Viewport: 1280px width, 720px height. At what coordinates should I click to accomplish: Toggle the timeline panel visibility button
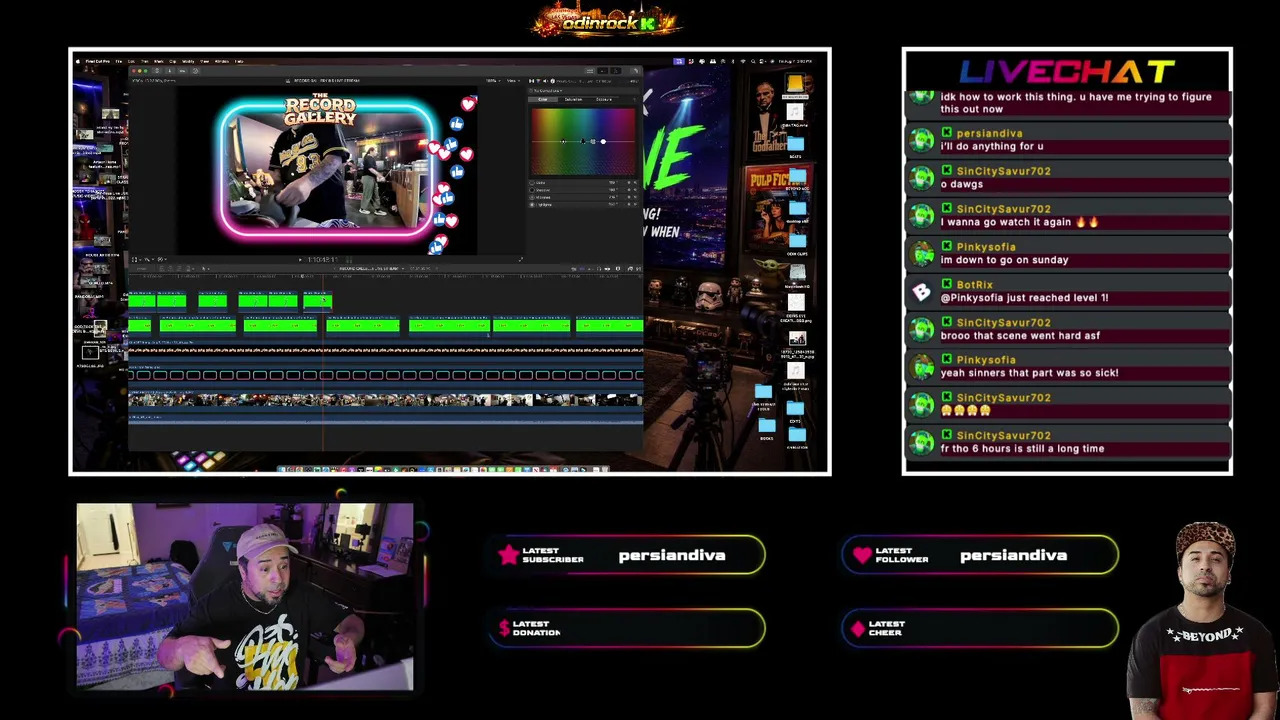(603, 71)
